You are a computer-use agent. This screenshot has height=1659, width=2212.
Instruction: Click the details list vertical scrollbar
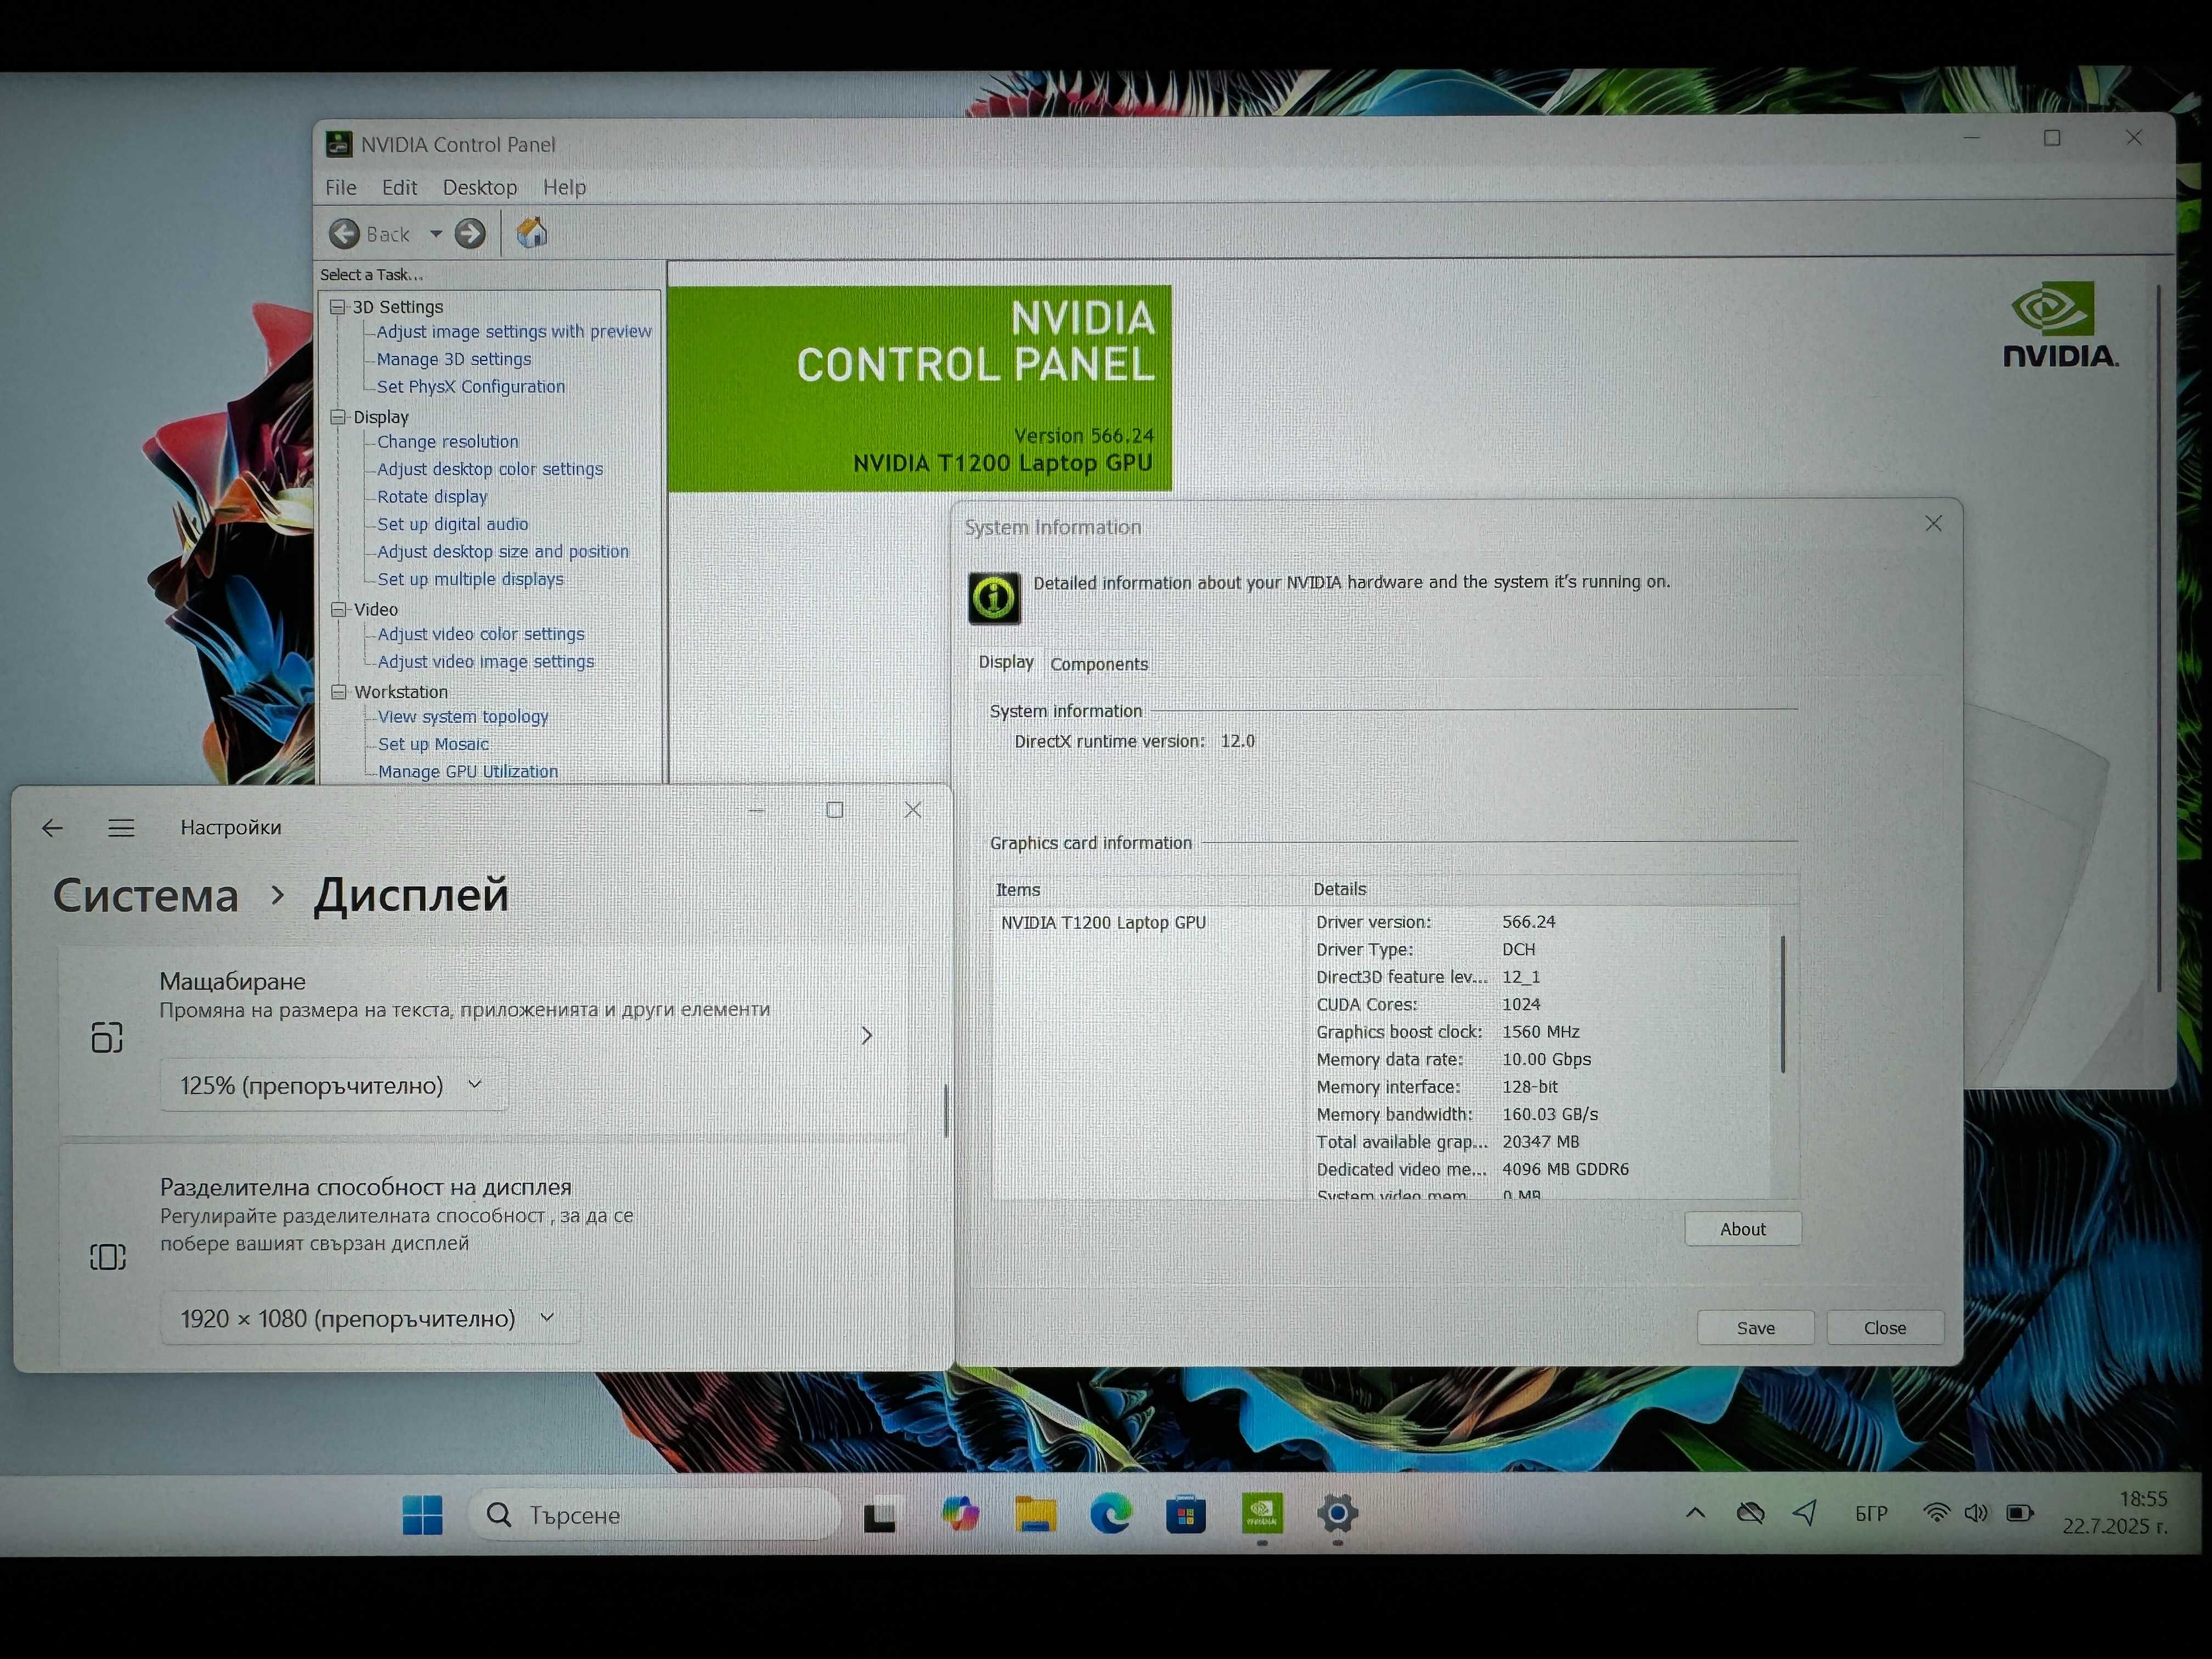1782,1003
